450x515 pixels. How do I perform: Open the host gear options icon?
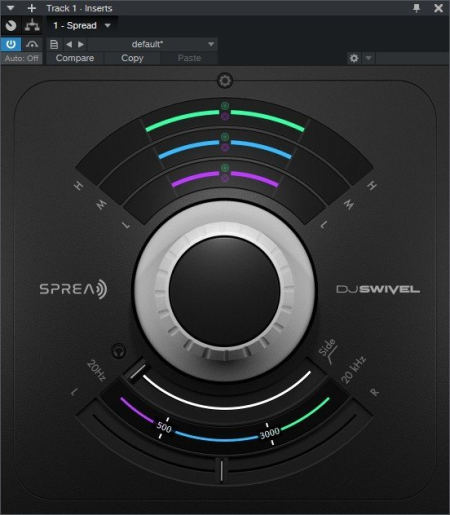pos(354,58)
